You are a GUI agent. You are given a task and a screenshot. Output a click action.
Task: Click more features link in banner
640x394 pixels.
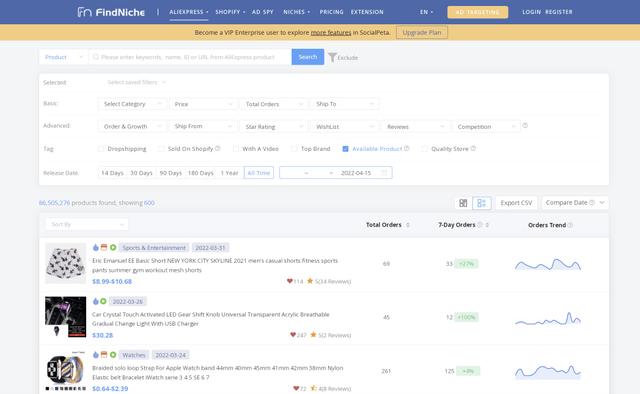331,33
